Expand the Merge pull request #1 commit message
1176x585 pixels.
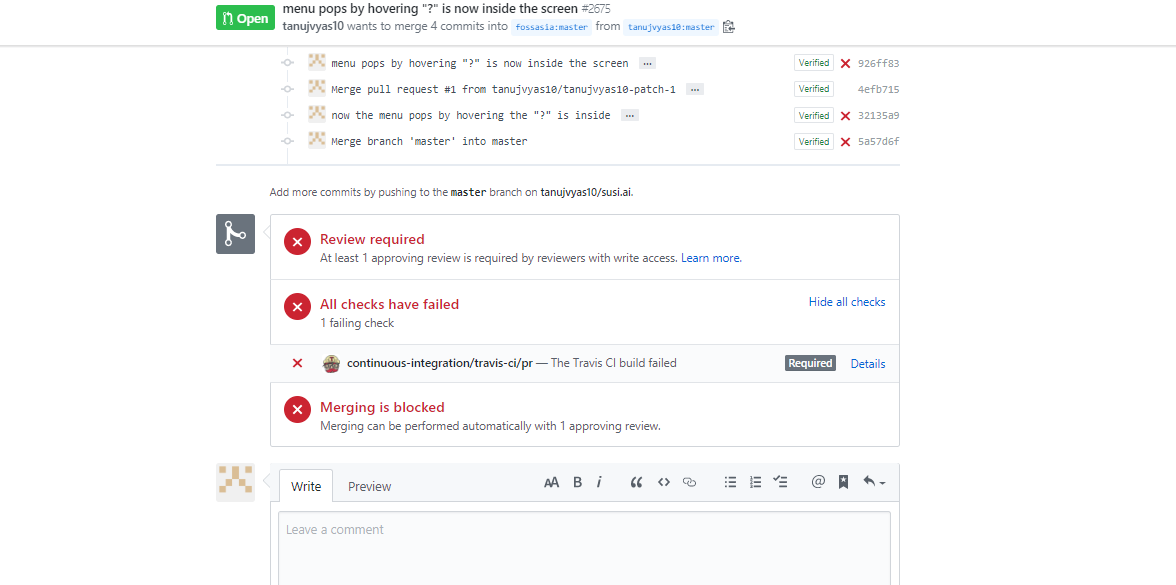(695, 88)
